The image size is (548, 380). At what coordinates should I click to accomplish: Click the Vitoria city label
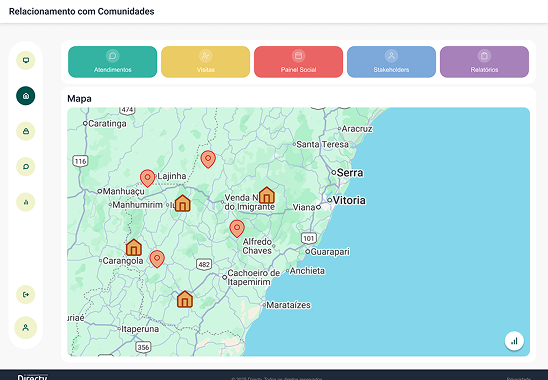click(x=349, y=200)
